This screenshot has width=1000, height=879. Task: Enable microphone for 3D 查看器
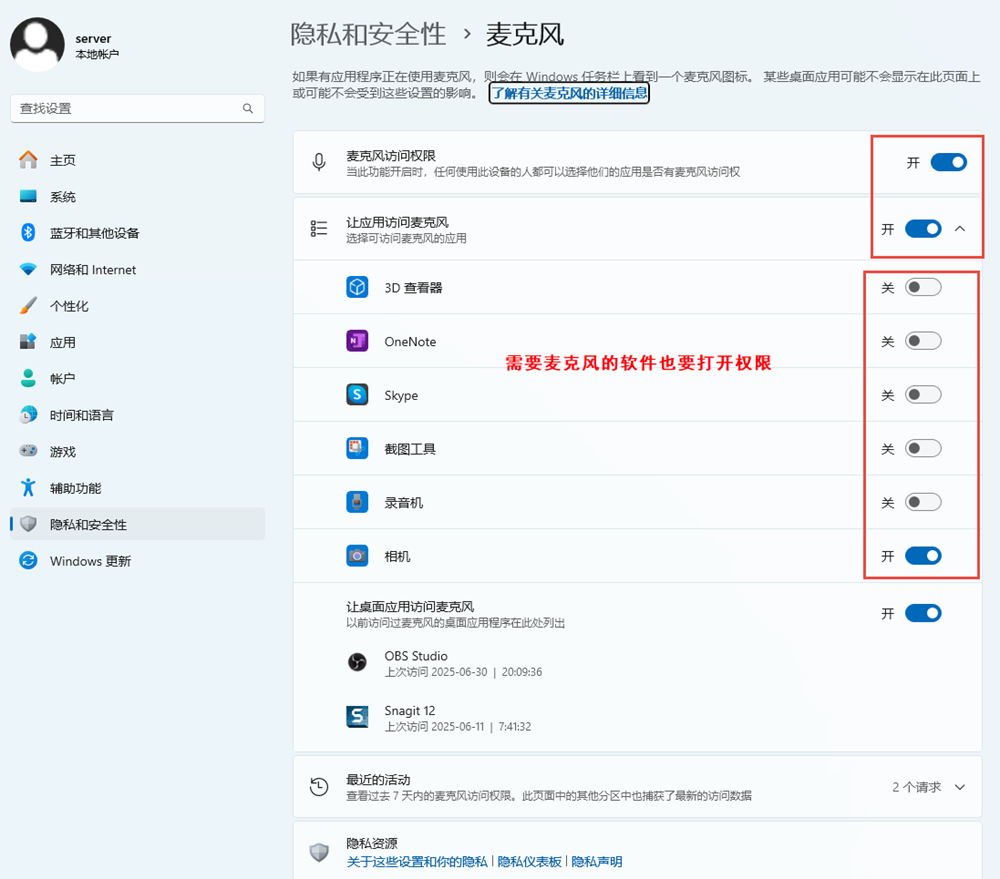coord(923,287)
